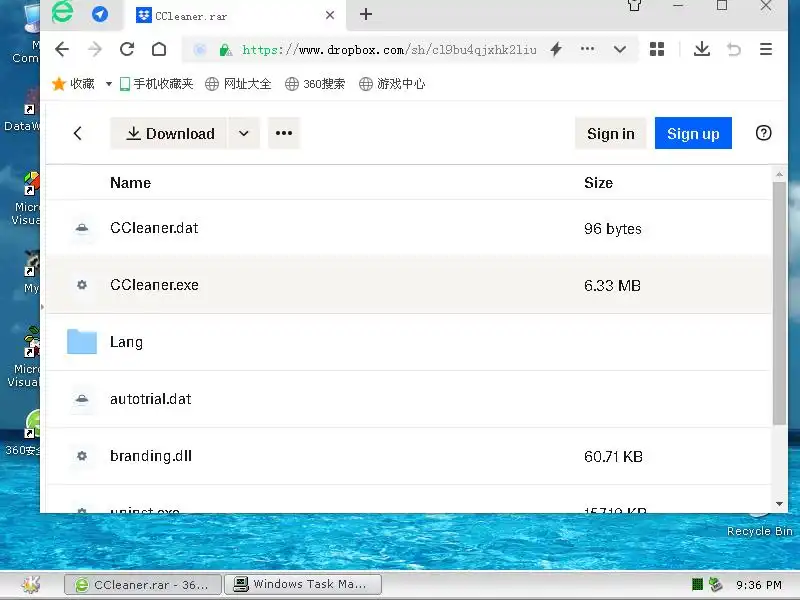Go back with the browser back arrow

tap(62, 49)
